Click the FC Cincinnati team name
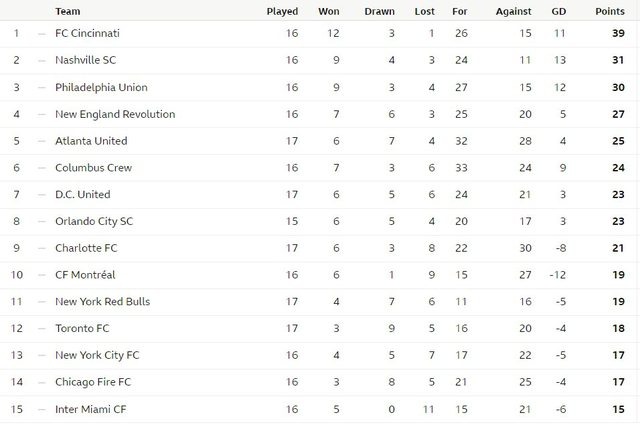Viewport: 640px width, 425px height. (87, 33)
